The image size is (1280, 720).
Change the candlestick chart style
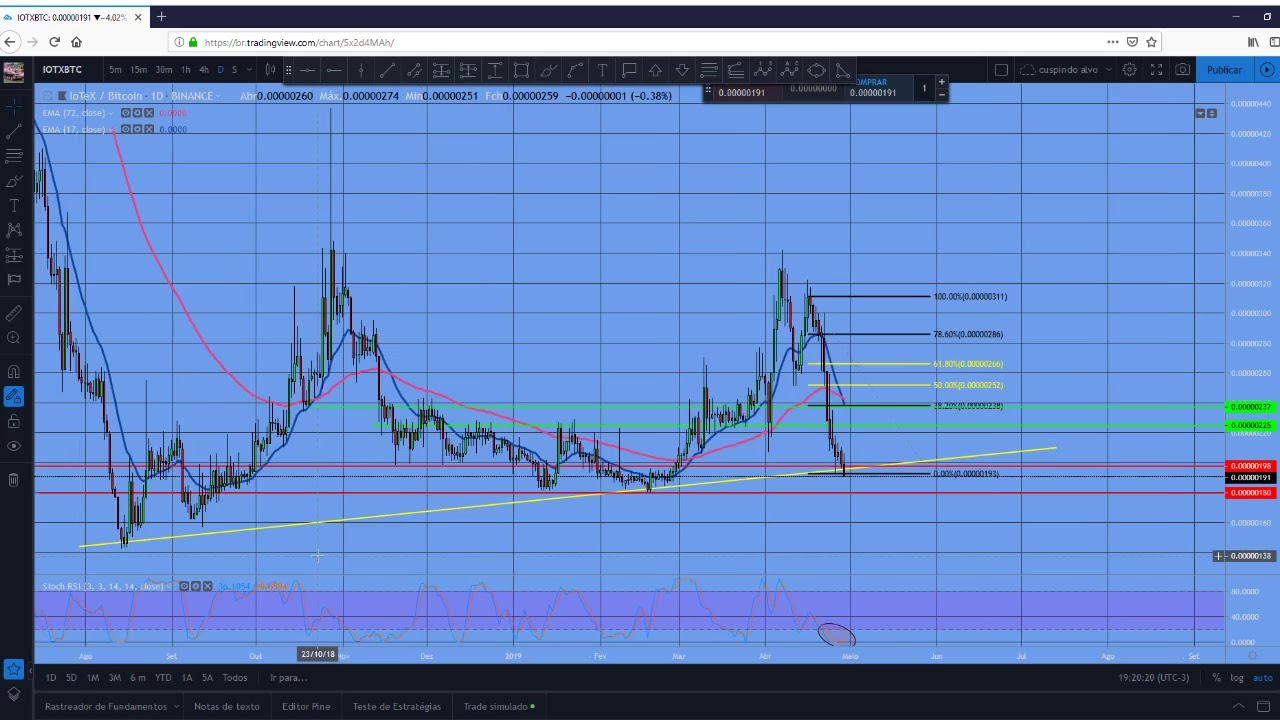270,69
